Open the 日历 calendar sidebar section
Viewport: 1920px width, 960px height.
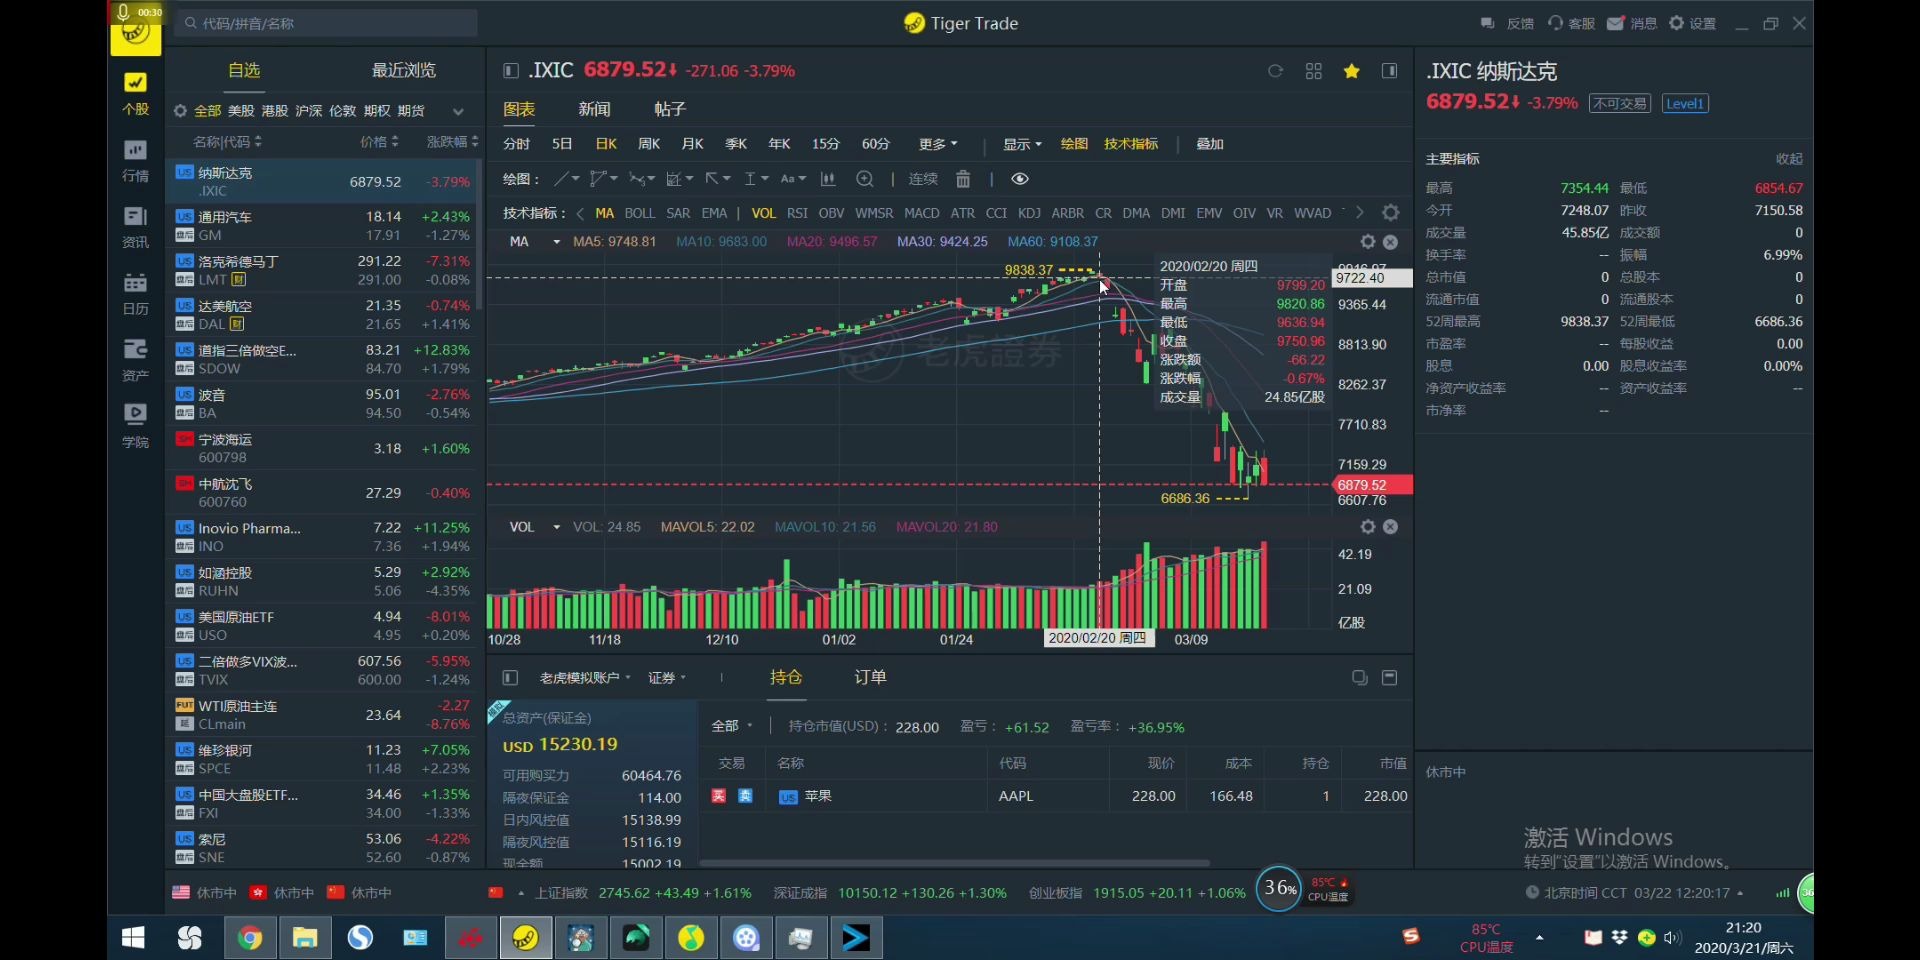click(x=135, y=294)
